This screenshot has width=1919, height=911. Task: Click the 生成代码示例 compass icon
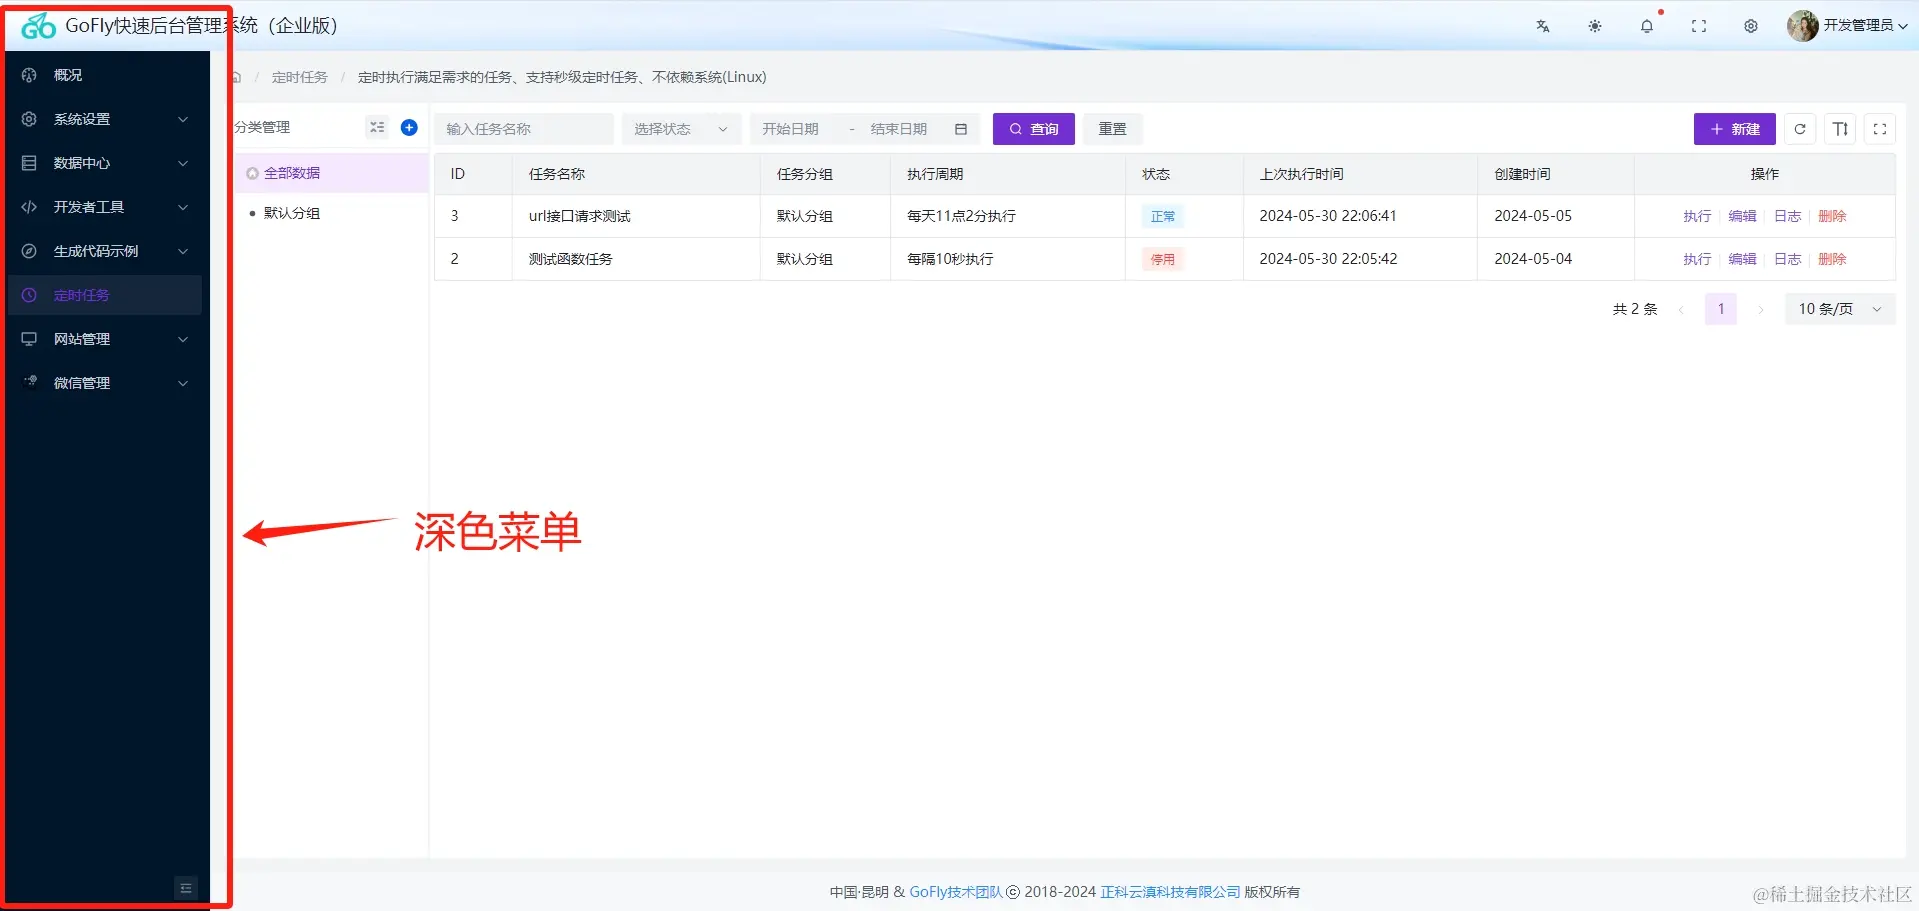click(x=29, y=251)
